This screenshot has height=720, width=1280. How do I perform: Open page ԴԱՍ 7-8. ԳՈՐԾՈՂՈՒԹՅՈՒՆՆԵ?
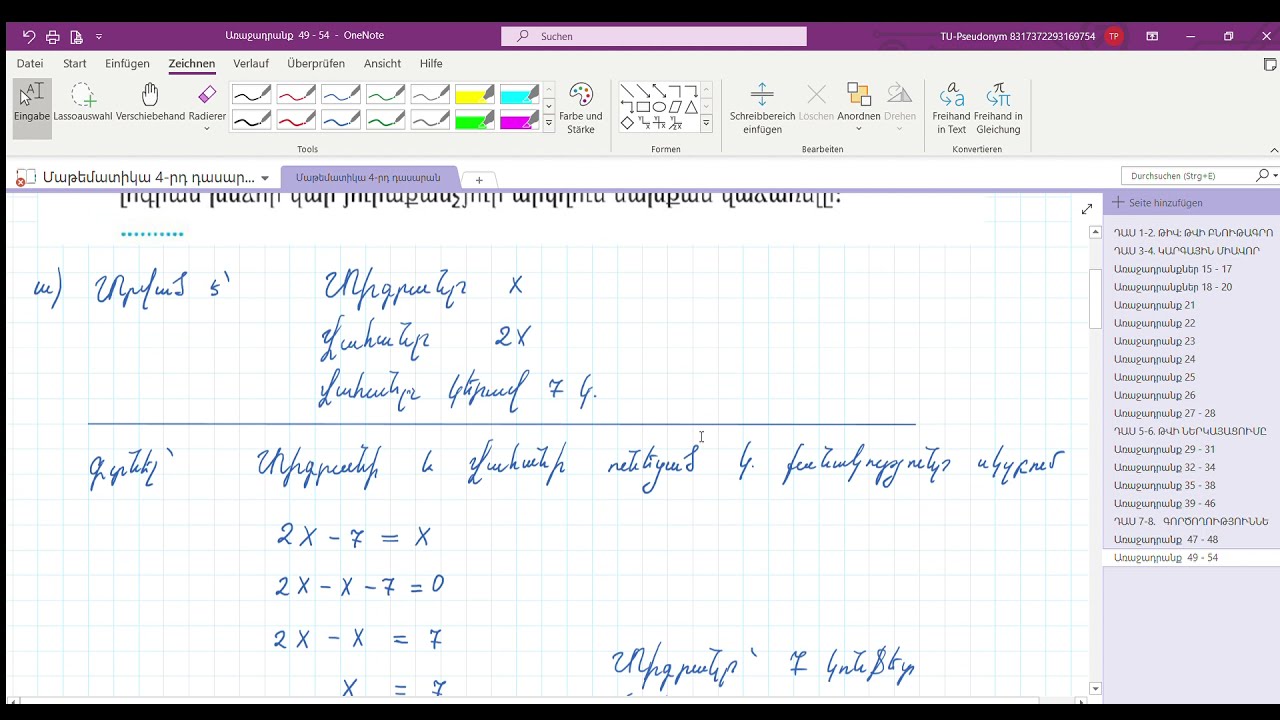1191,521
